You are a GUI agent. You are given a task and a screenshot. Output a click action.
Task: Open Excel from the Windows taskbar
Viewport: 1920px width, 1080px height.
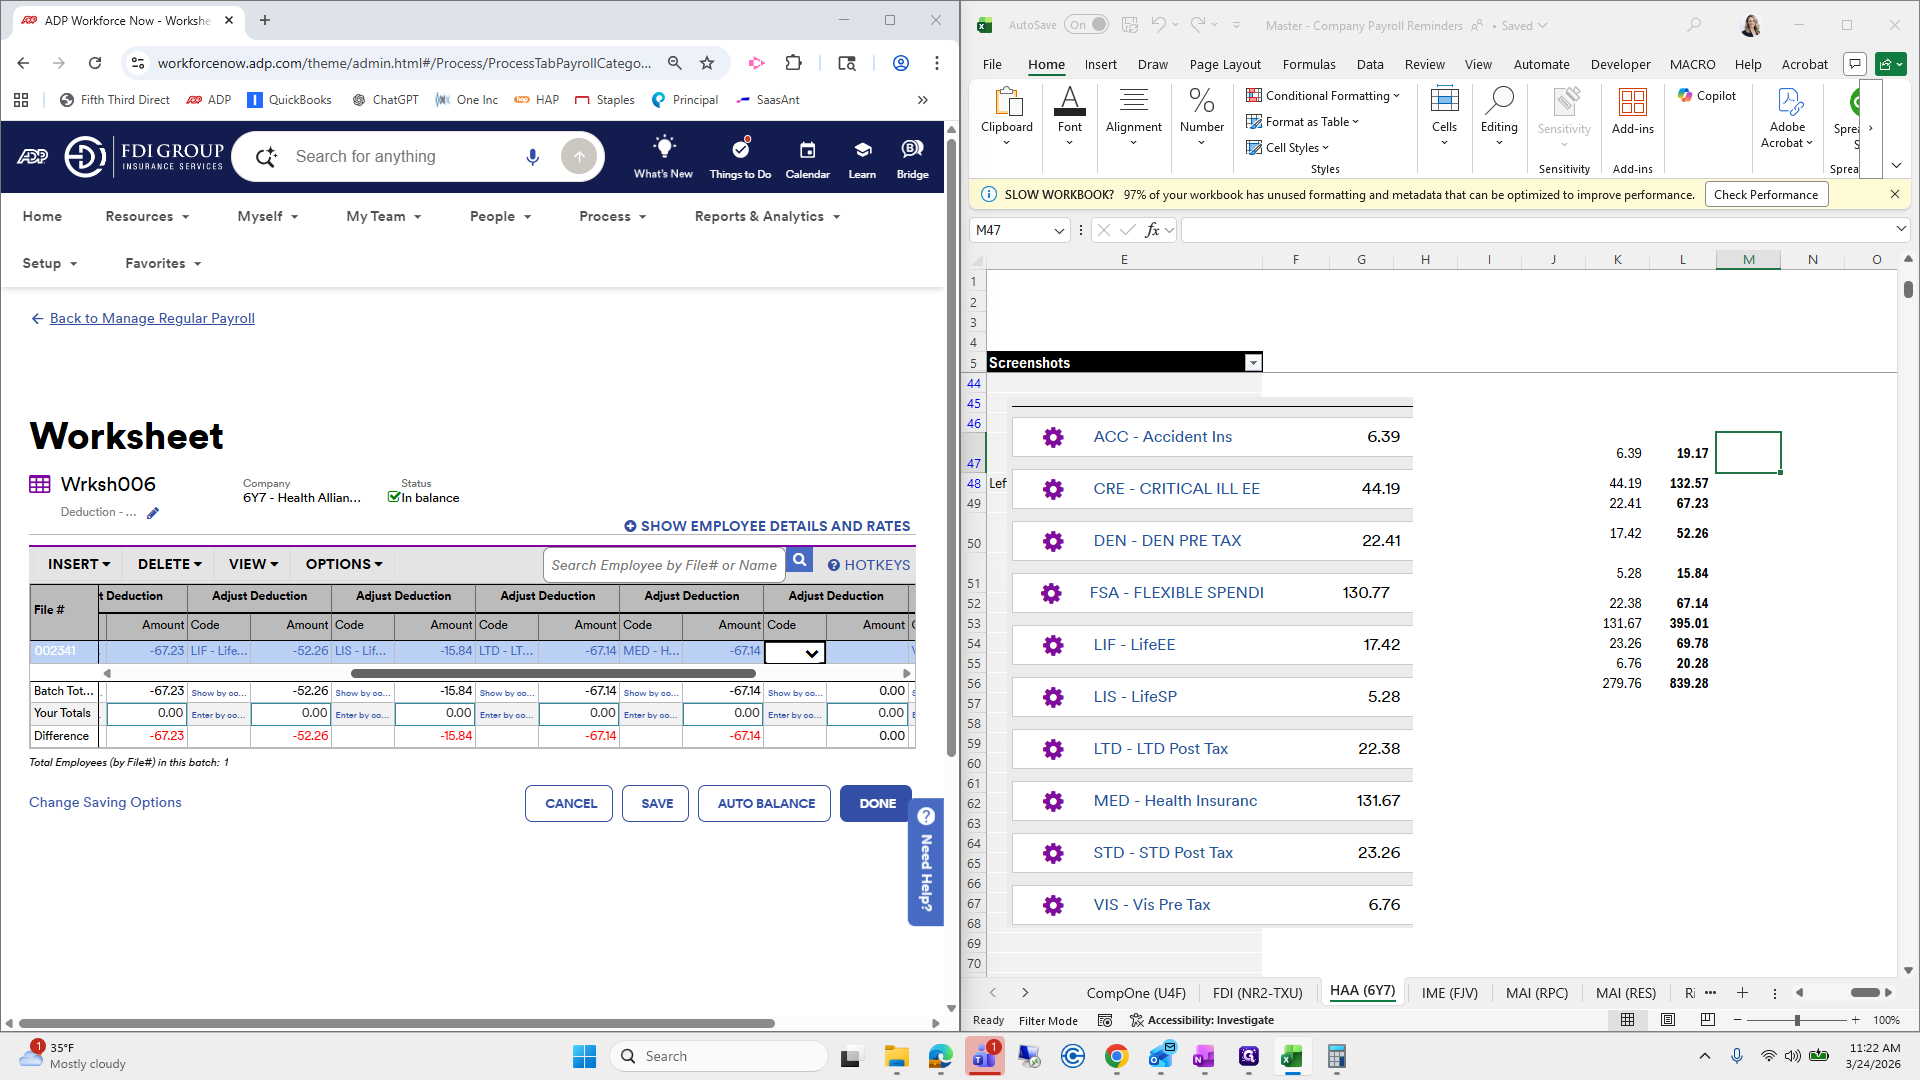pos(1291,1056)
